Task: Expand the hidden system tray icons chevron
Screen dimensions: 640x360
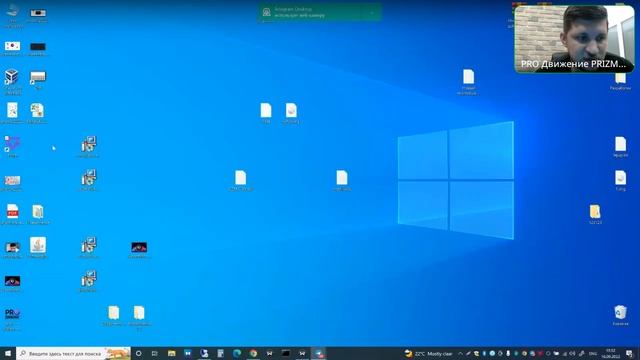Action: pos(460,353)
